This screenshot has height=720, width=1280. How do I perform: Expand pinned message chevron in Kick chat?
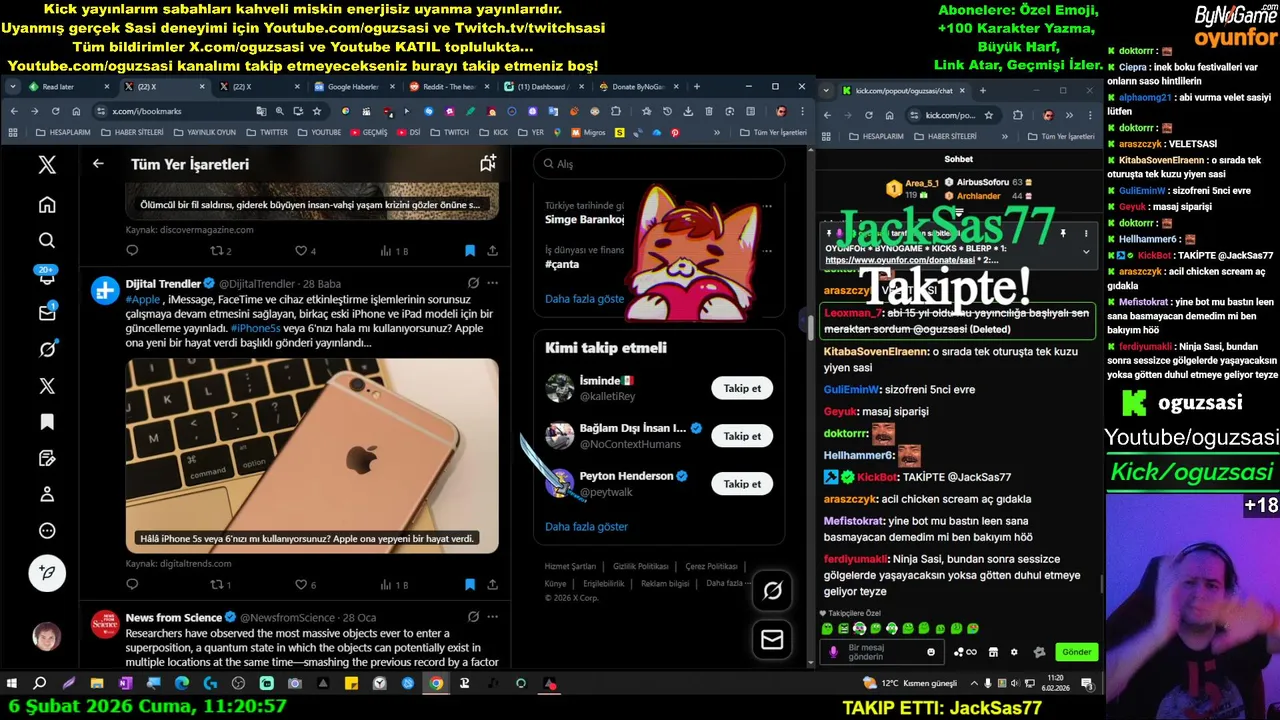click(1086, 252)
